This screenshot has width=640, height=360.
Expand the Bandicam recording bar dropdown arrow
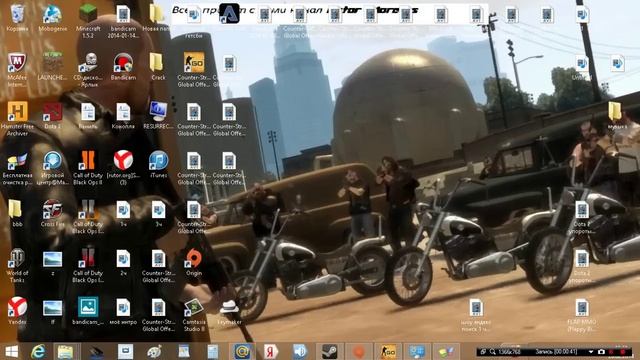591,352
